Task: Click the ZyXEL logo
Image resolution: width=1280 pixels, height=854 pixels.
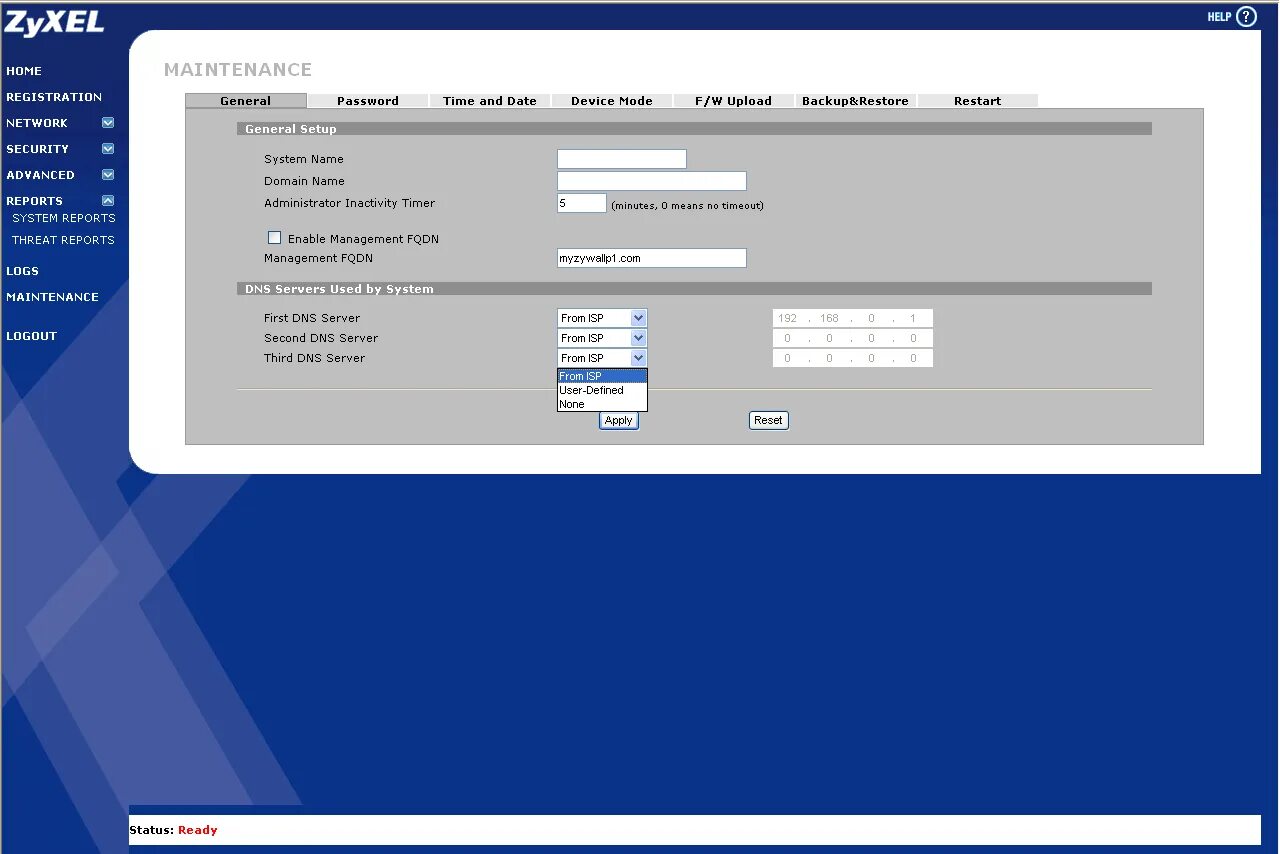Action: coord(54,24)
